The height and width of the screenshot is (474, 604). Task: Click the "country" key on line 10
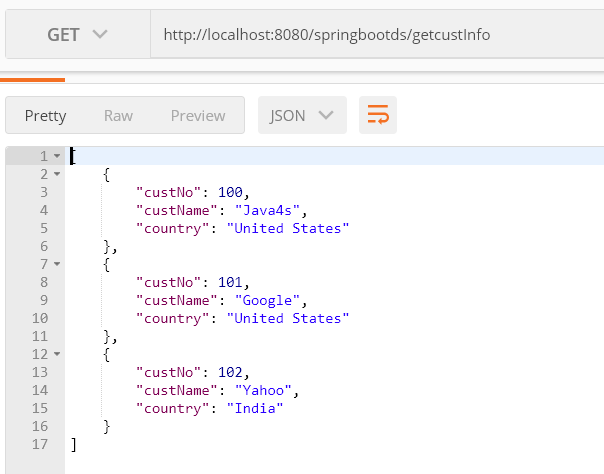click(x=173, y=318)
